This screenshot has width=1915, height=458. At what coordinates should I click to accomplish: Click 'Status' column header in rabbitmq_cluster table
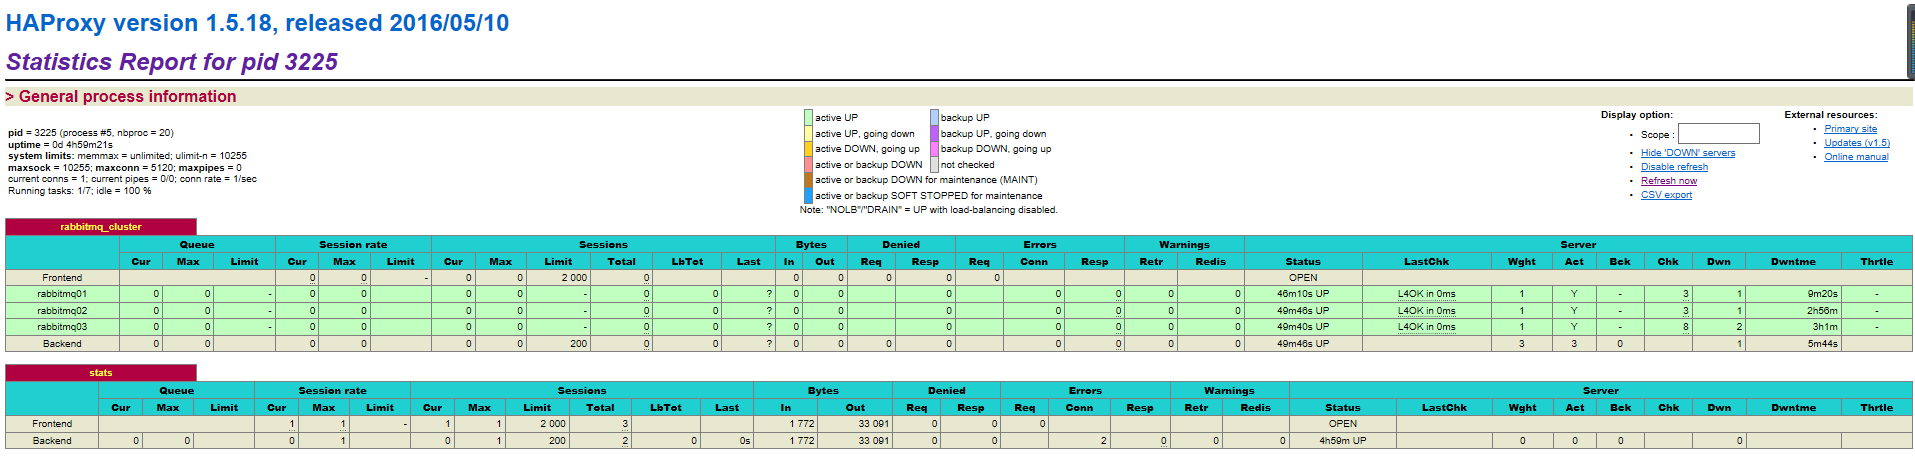(1303, 262)
